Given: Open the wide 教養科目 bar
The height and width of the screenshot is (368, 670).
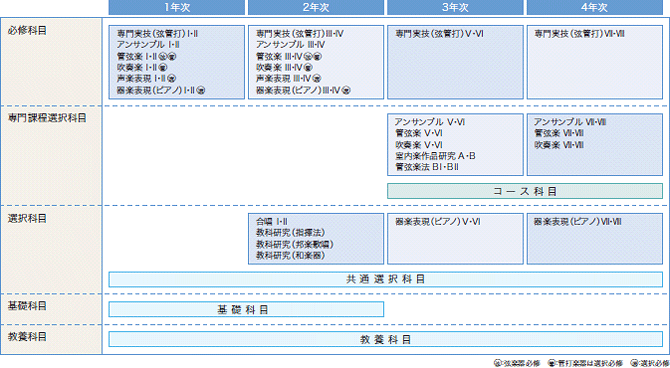Looking at the screenshot, I should tap(386, 339).
